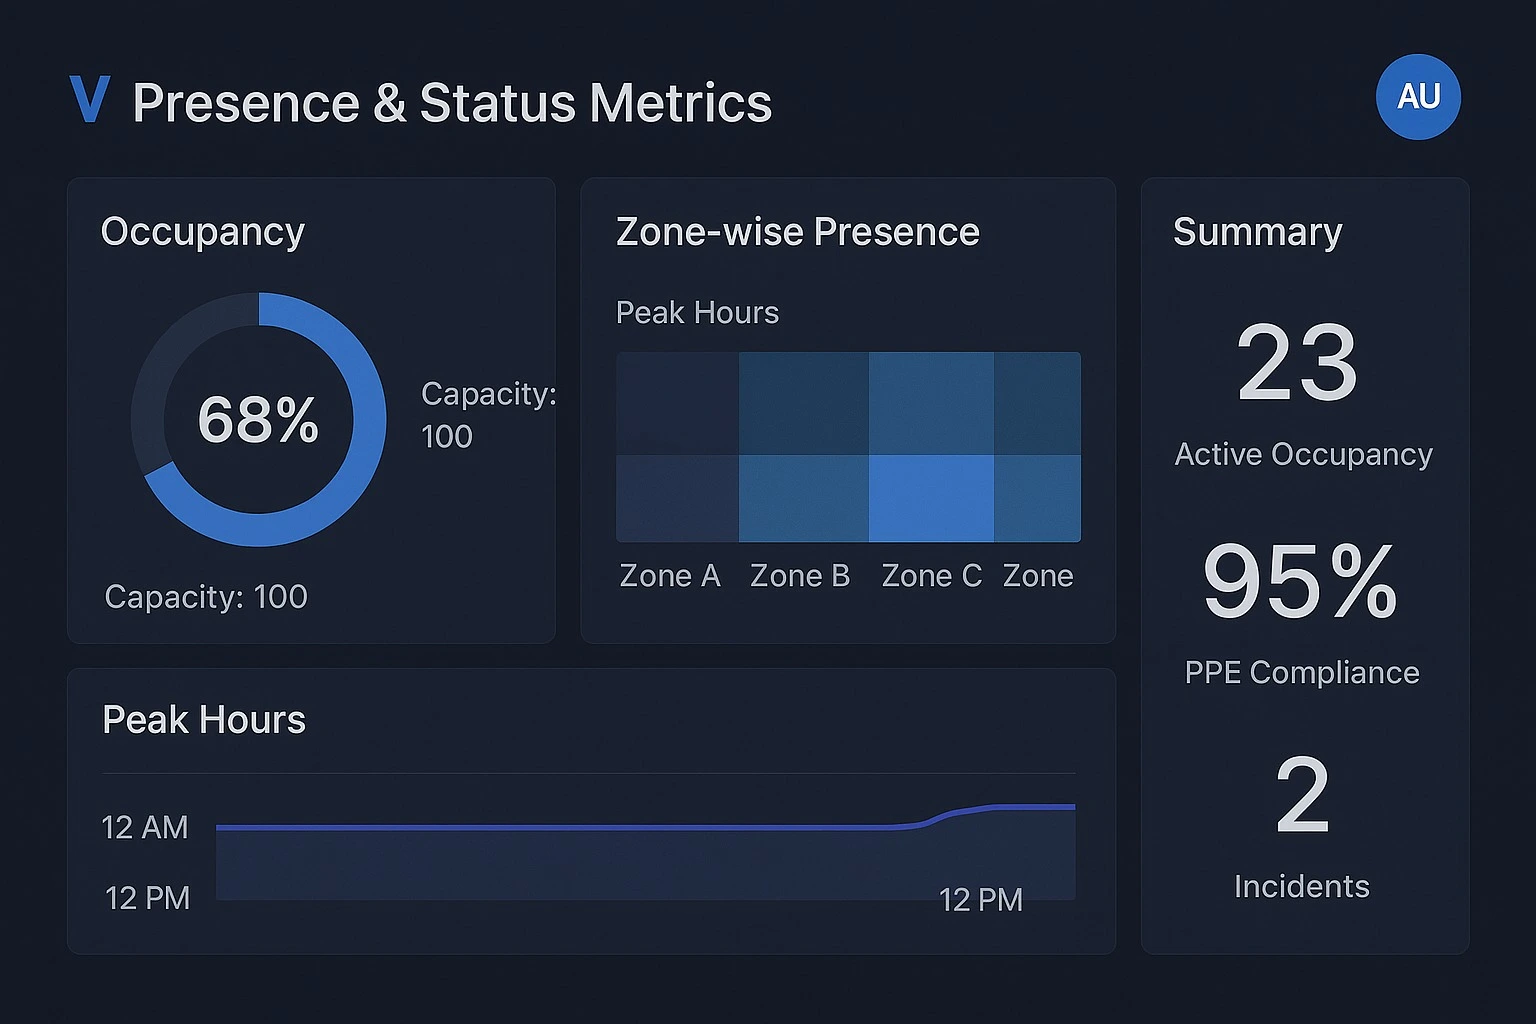Select the bottom Zone B heatmap cell

tap(803, 498)
